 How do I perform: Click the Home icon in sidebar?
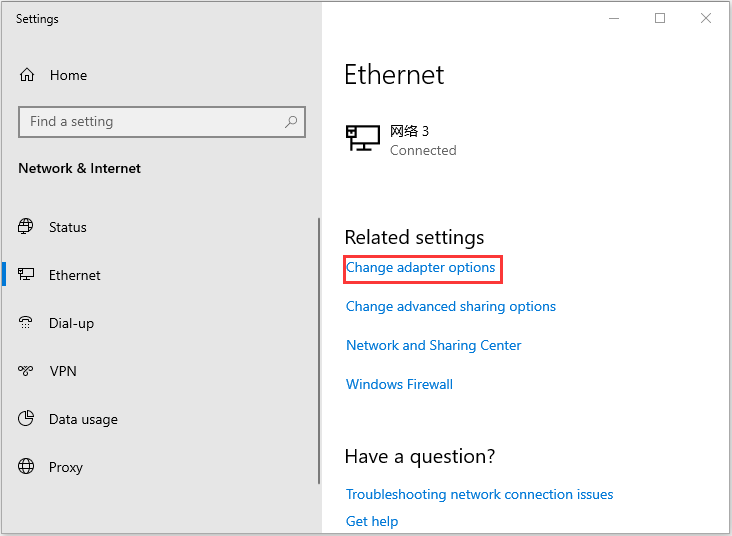27,75
